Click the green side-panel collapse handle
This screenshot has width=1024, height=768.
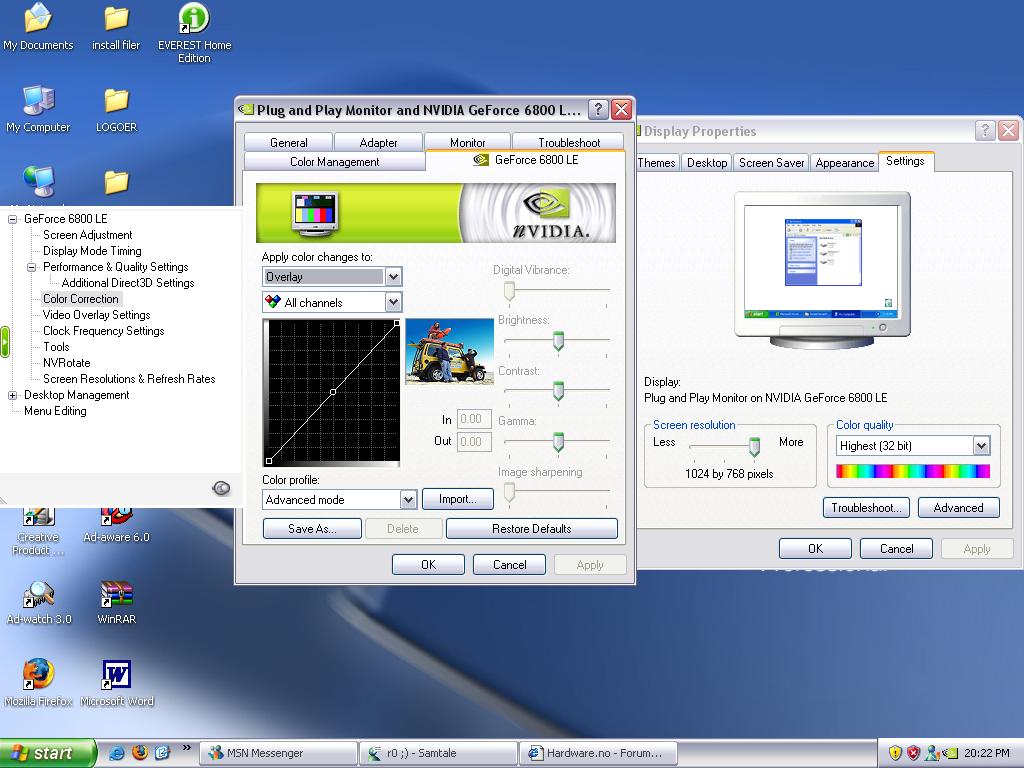pos(5,342)
